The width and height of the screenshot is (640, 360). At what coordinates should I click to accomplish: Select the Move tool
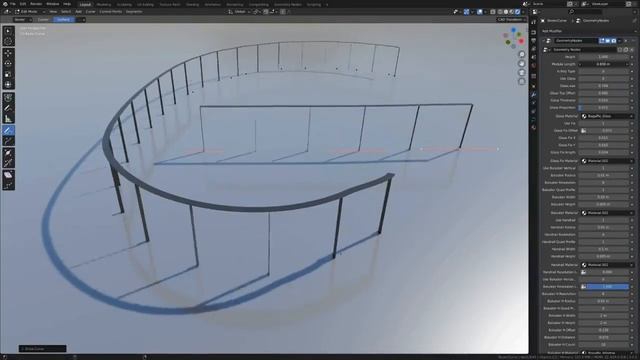(x=8, y=53)
